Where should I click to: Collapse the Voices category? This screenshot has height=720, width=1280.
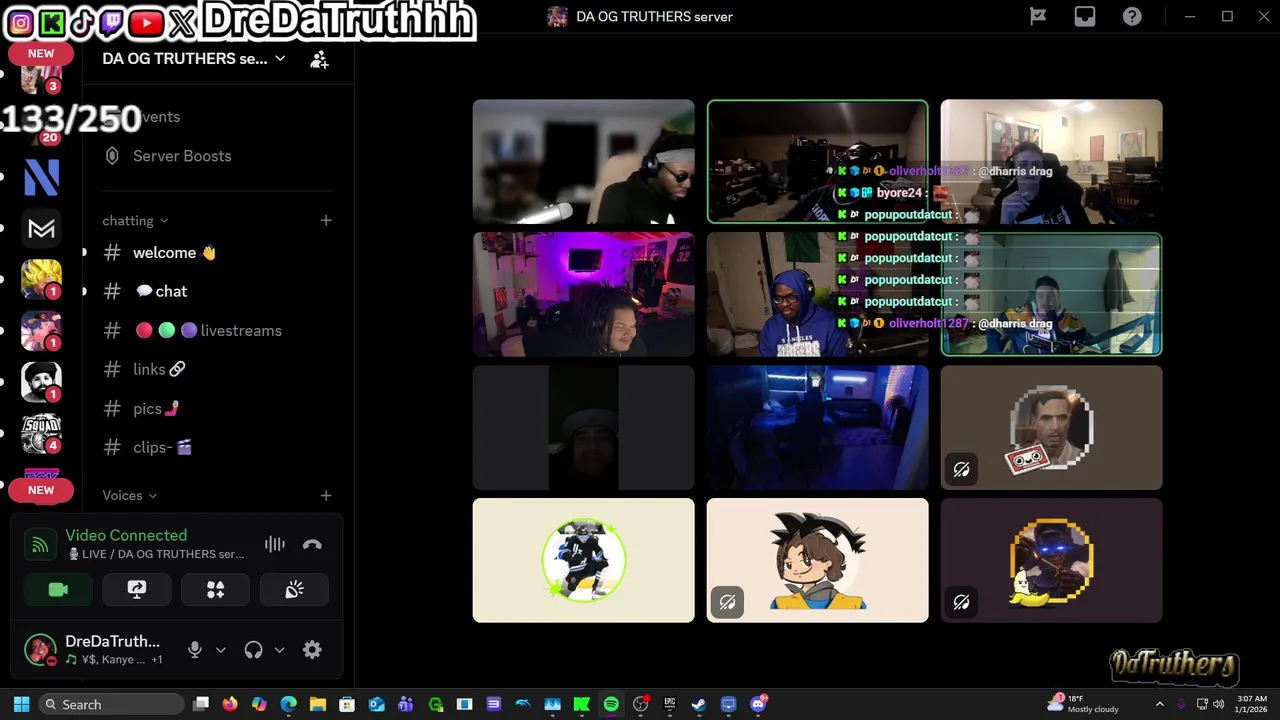point(129,496)
